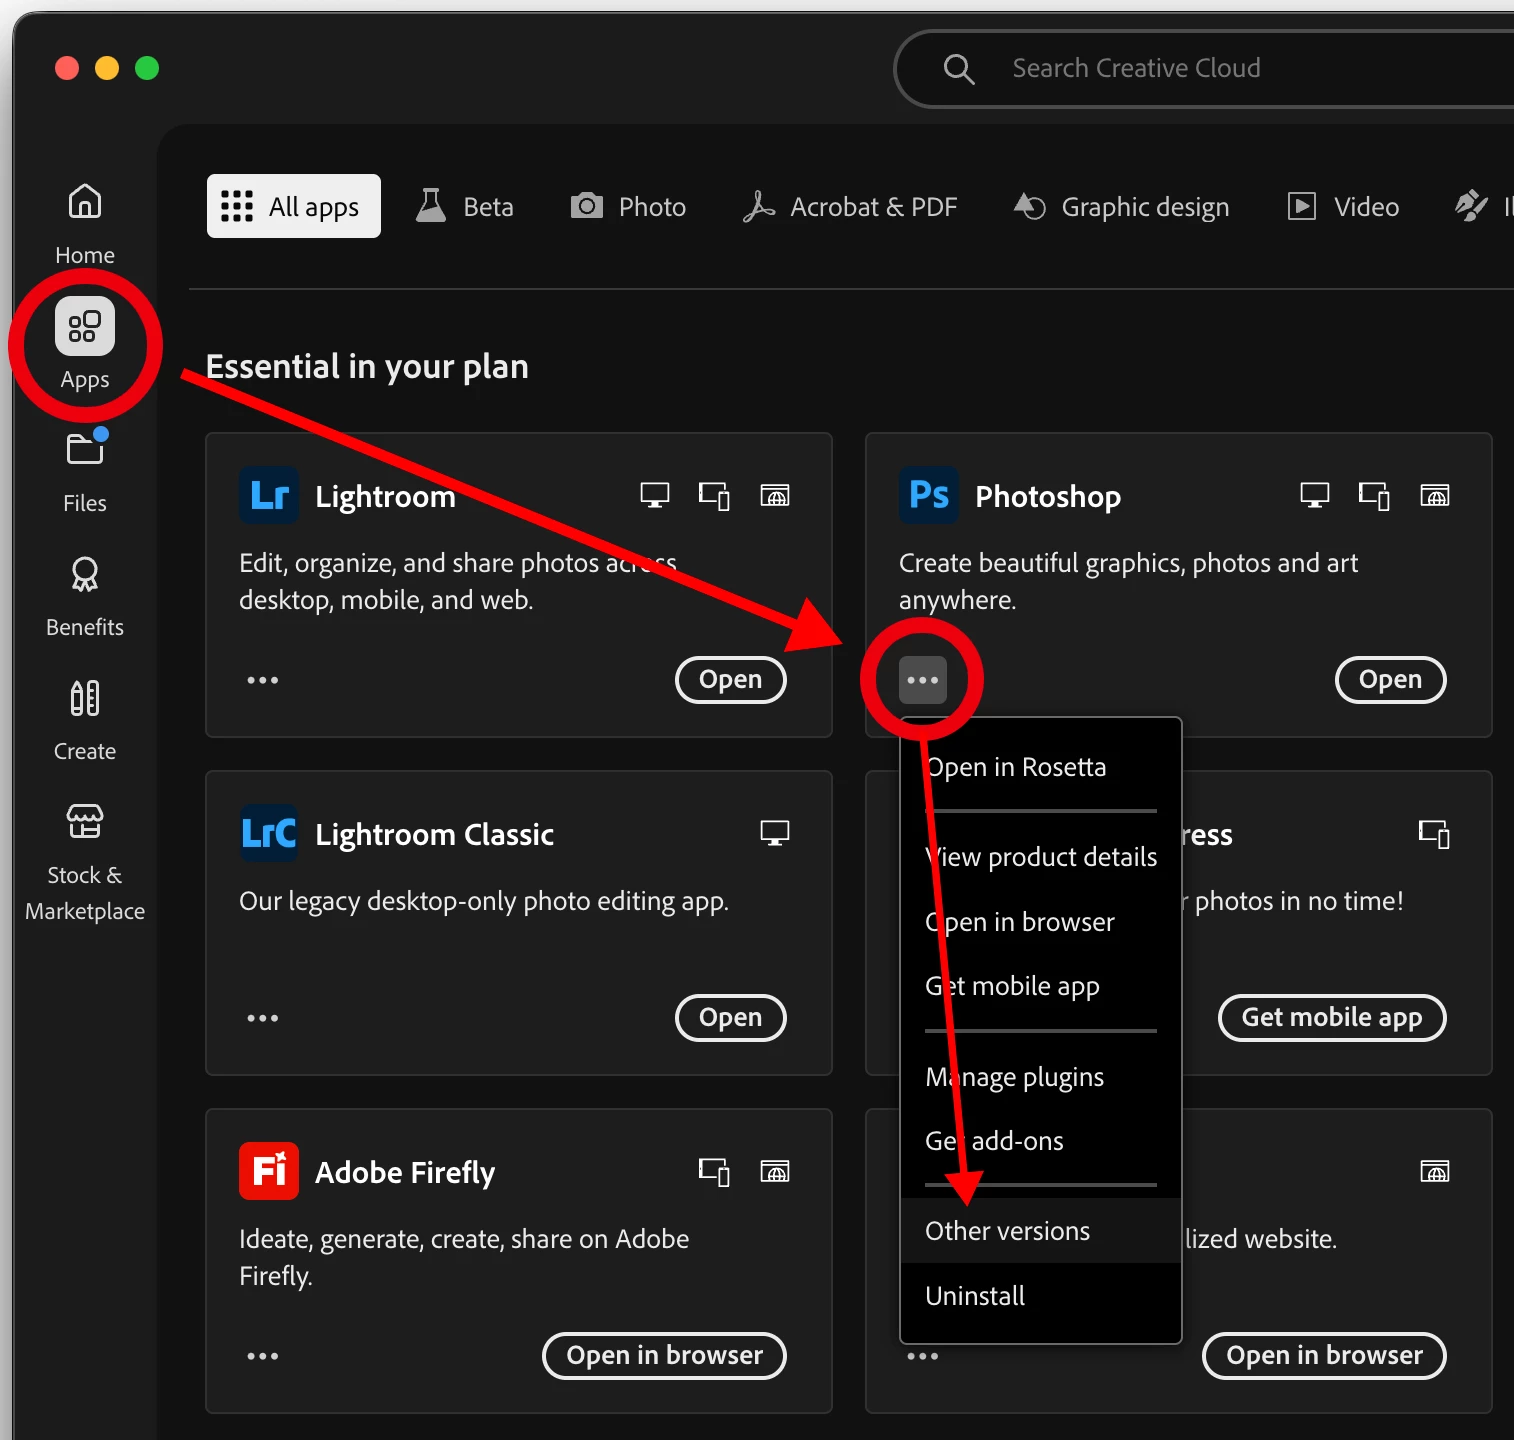This screenshot has height=1440, width=1514.
Task: Open Photoshop with its Open button
Action: point(1391,680)
